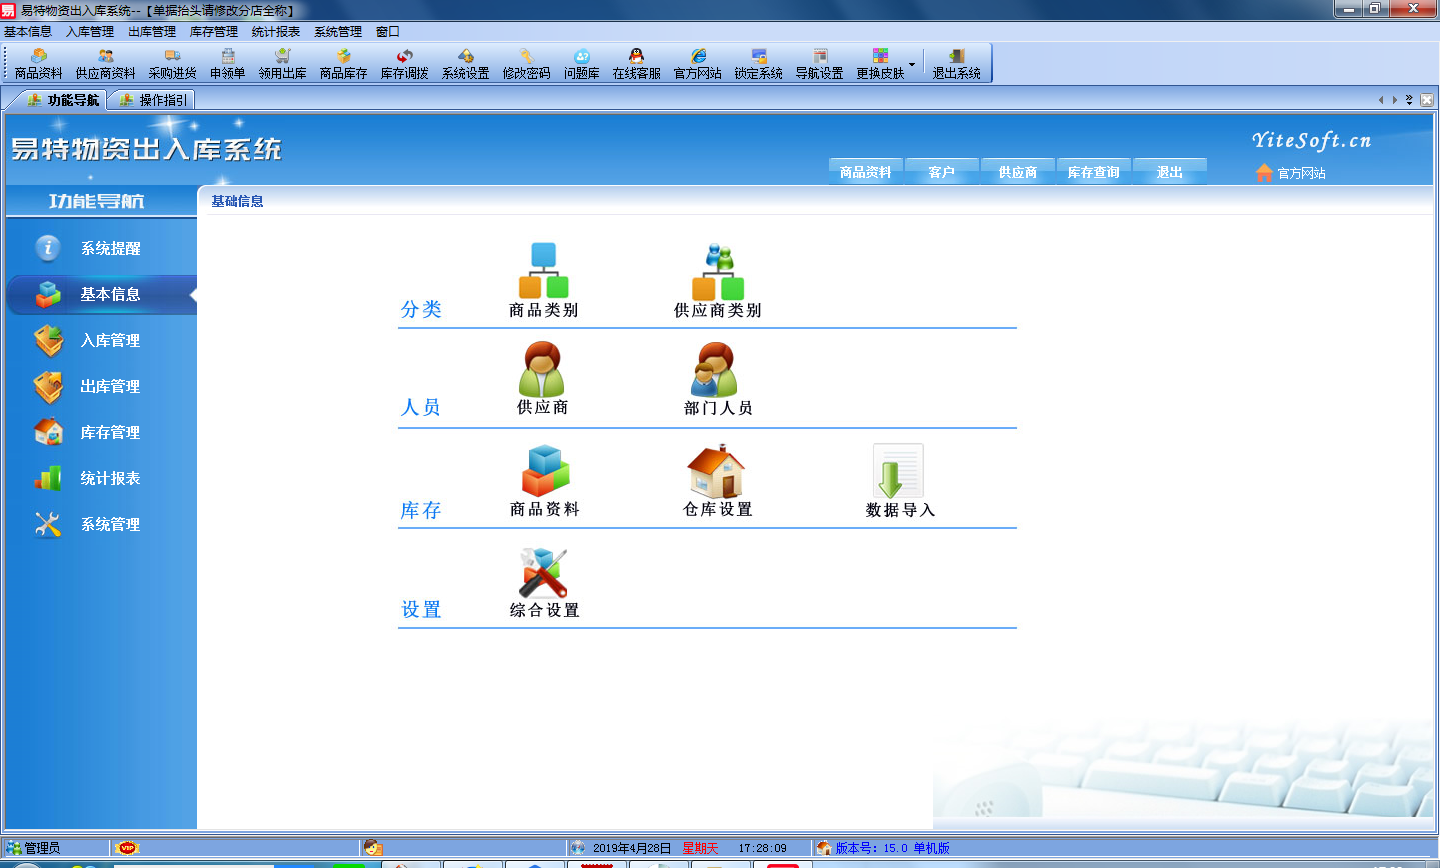
Task: Select 领用出库 in the toolbar
Action: pos(283,64)
